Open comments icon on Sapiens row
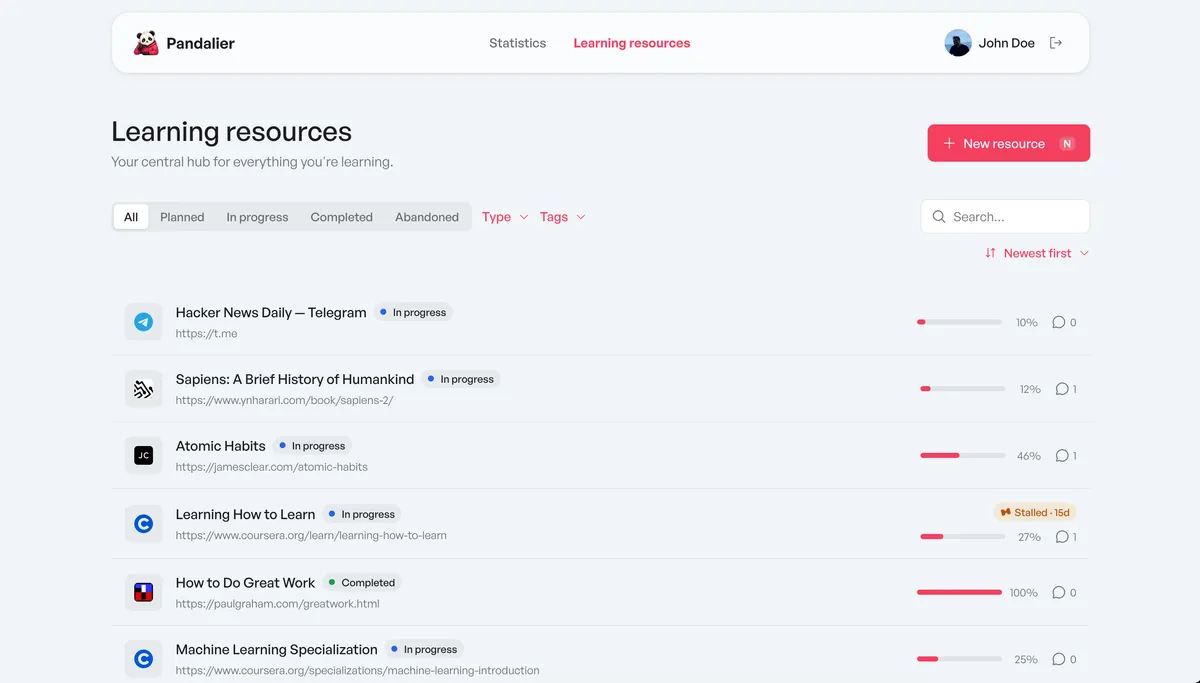Viewport: 1200px width, 683px height. click(1062, 389)
